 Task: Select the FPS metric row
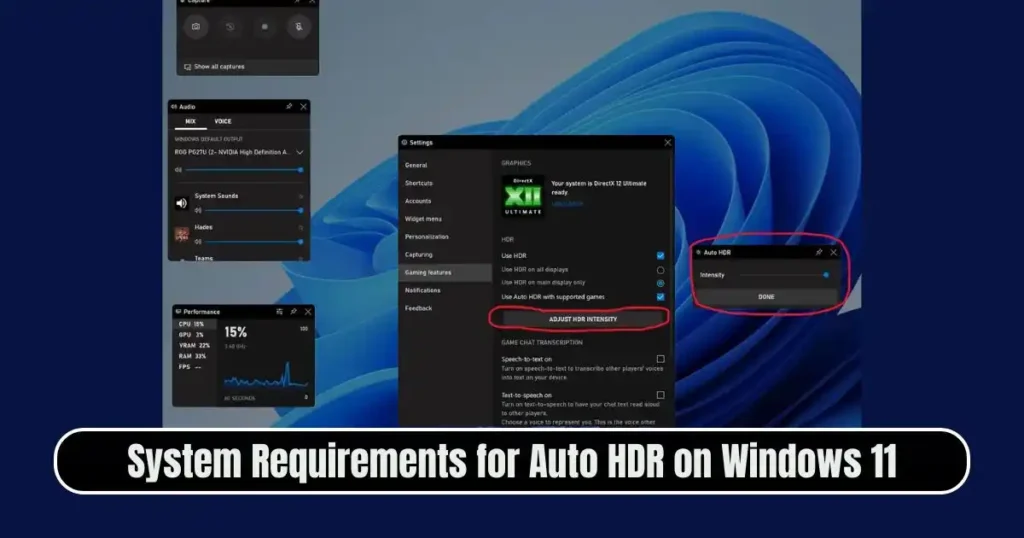pos(194,367)
